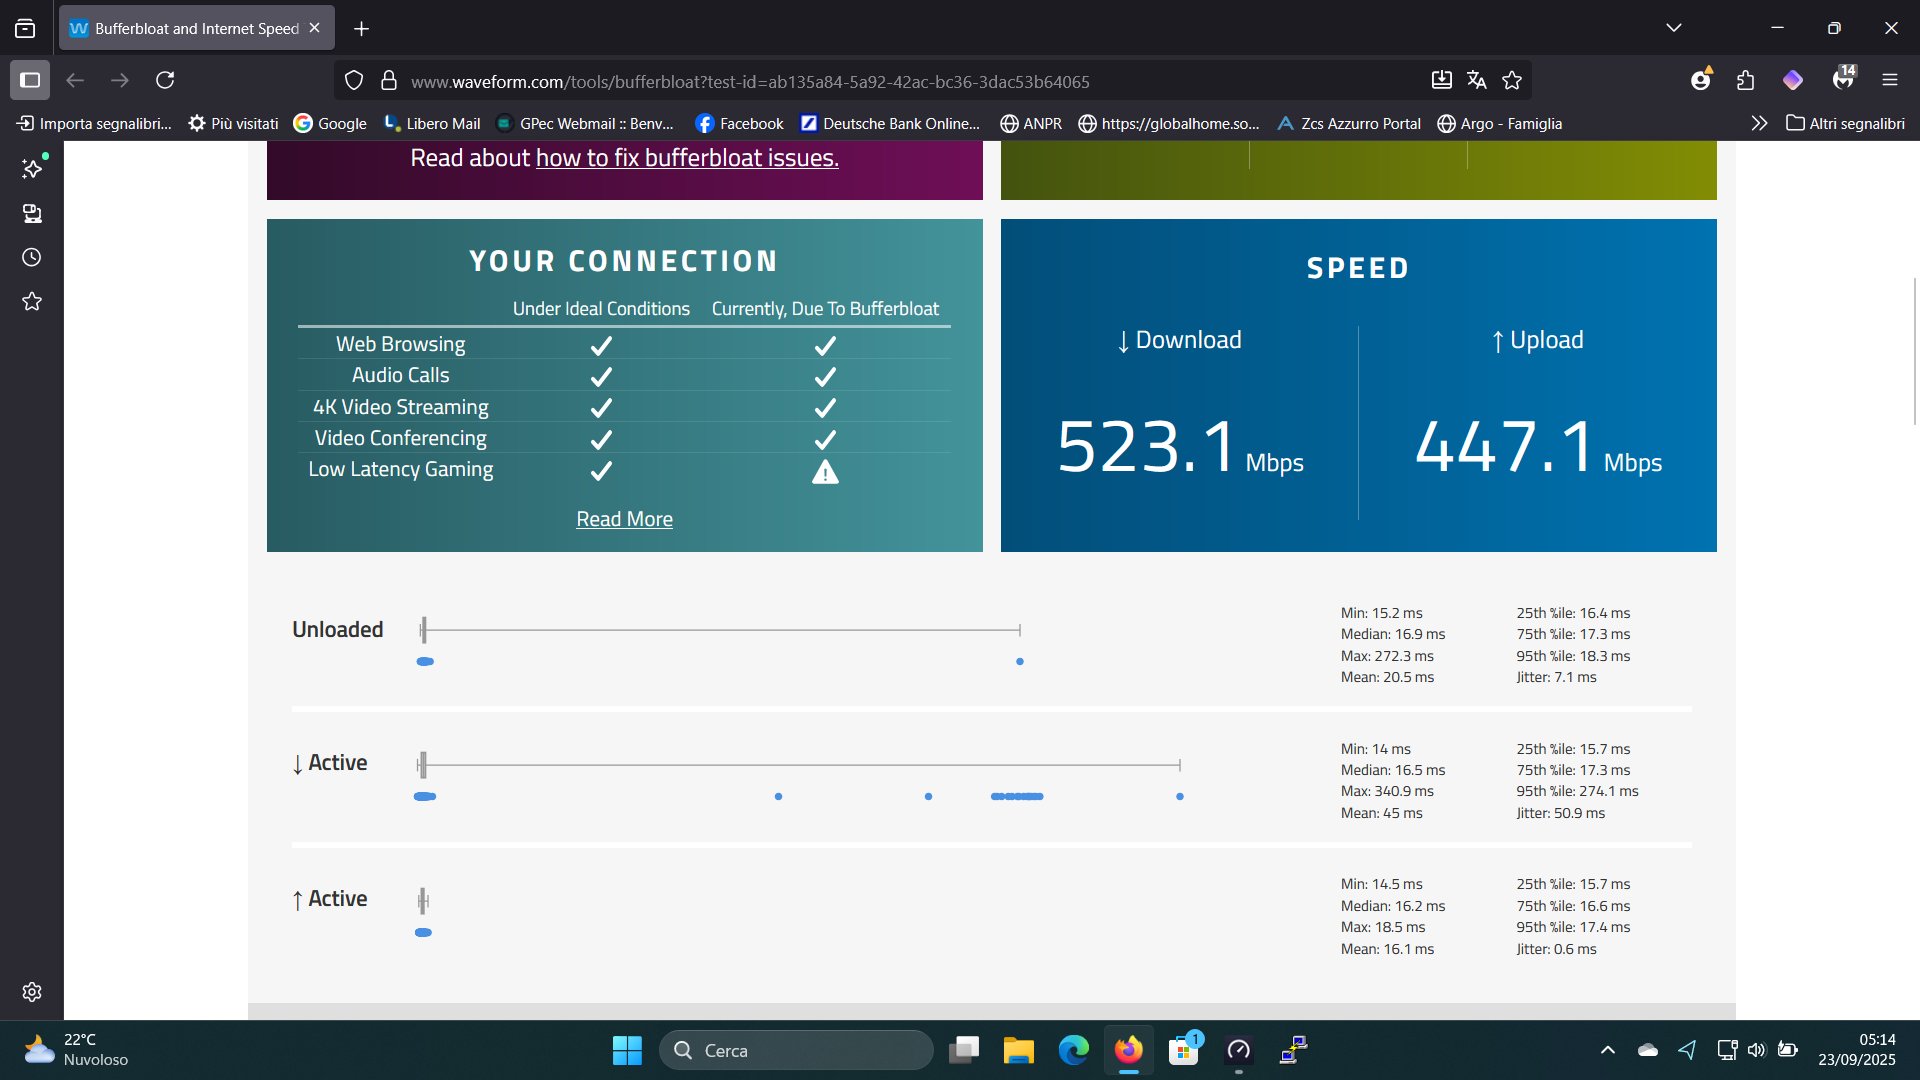Select the Bufferbloat and Internet Speed tab
Viewport: 1920px width, 1080px height.
pos(196,28)
